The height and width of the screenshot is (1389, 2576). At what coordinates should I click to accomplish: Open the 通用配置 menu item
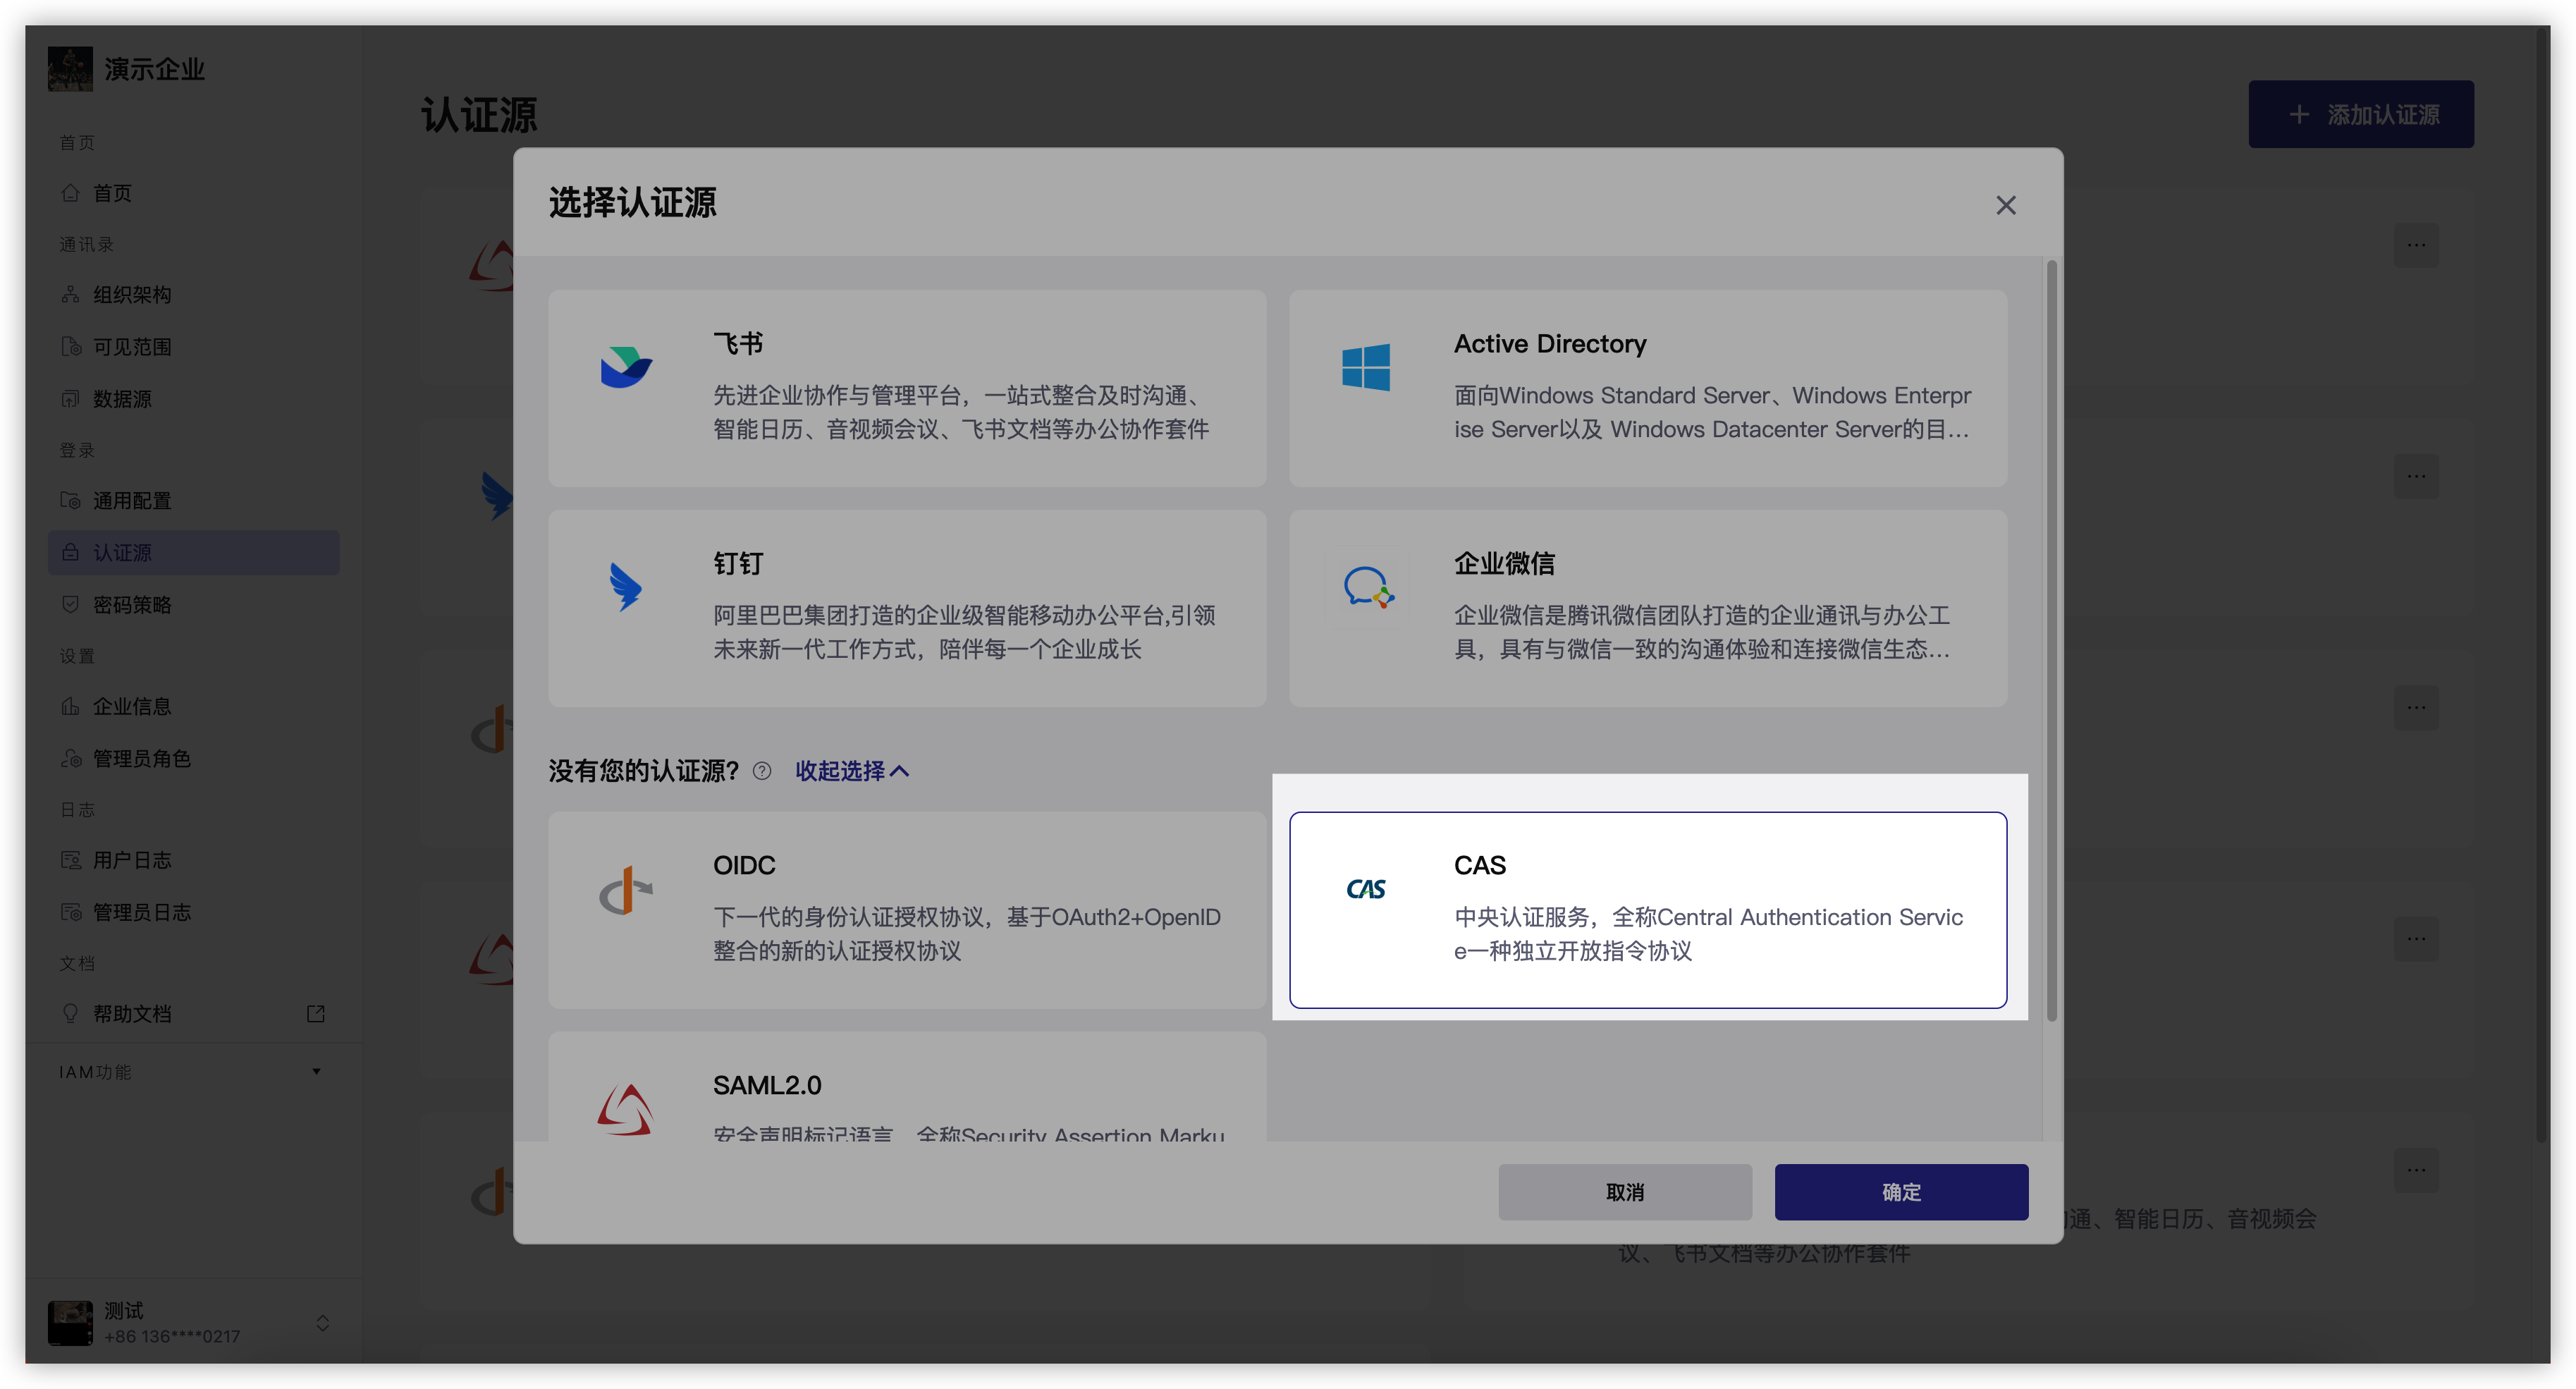(193, 500)
